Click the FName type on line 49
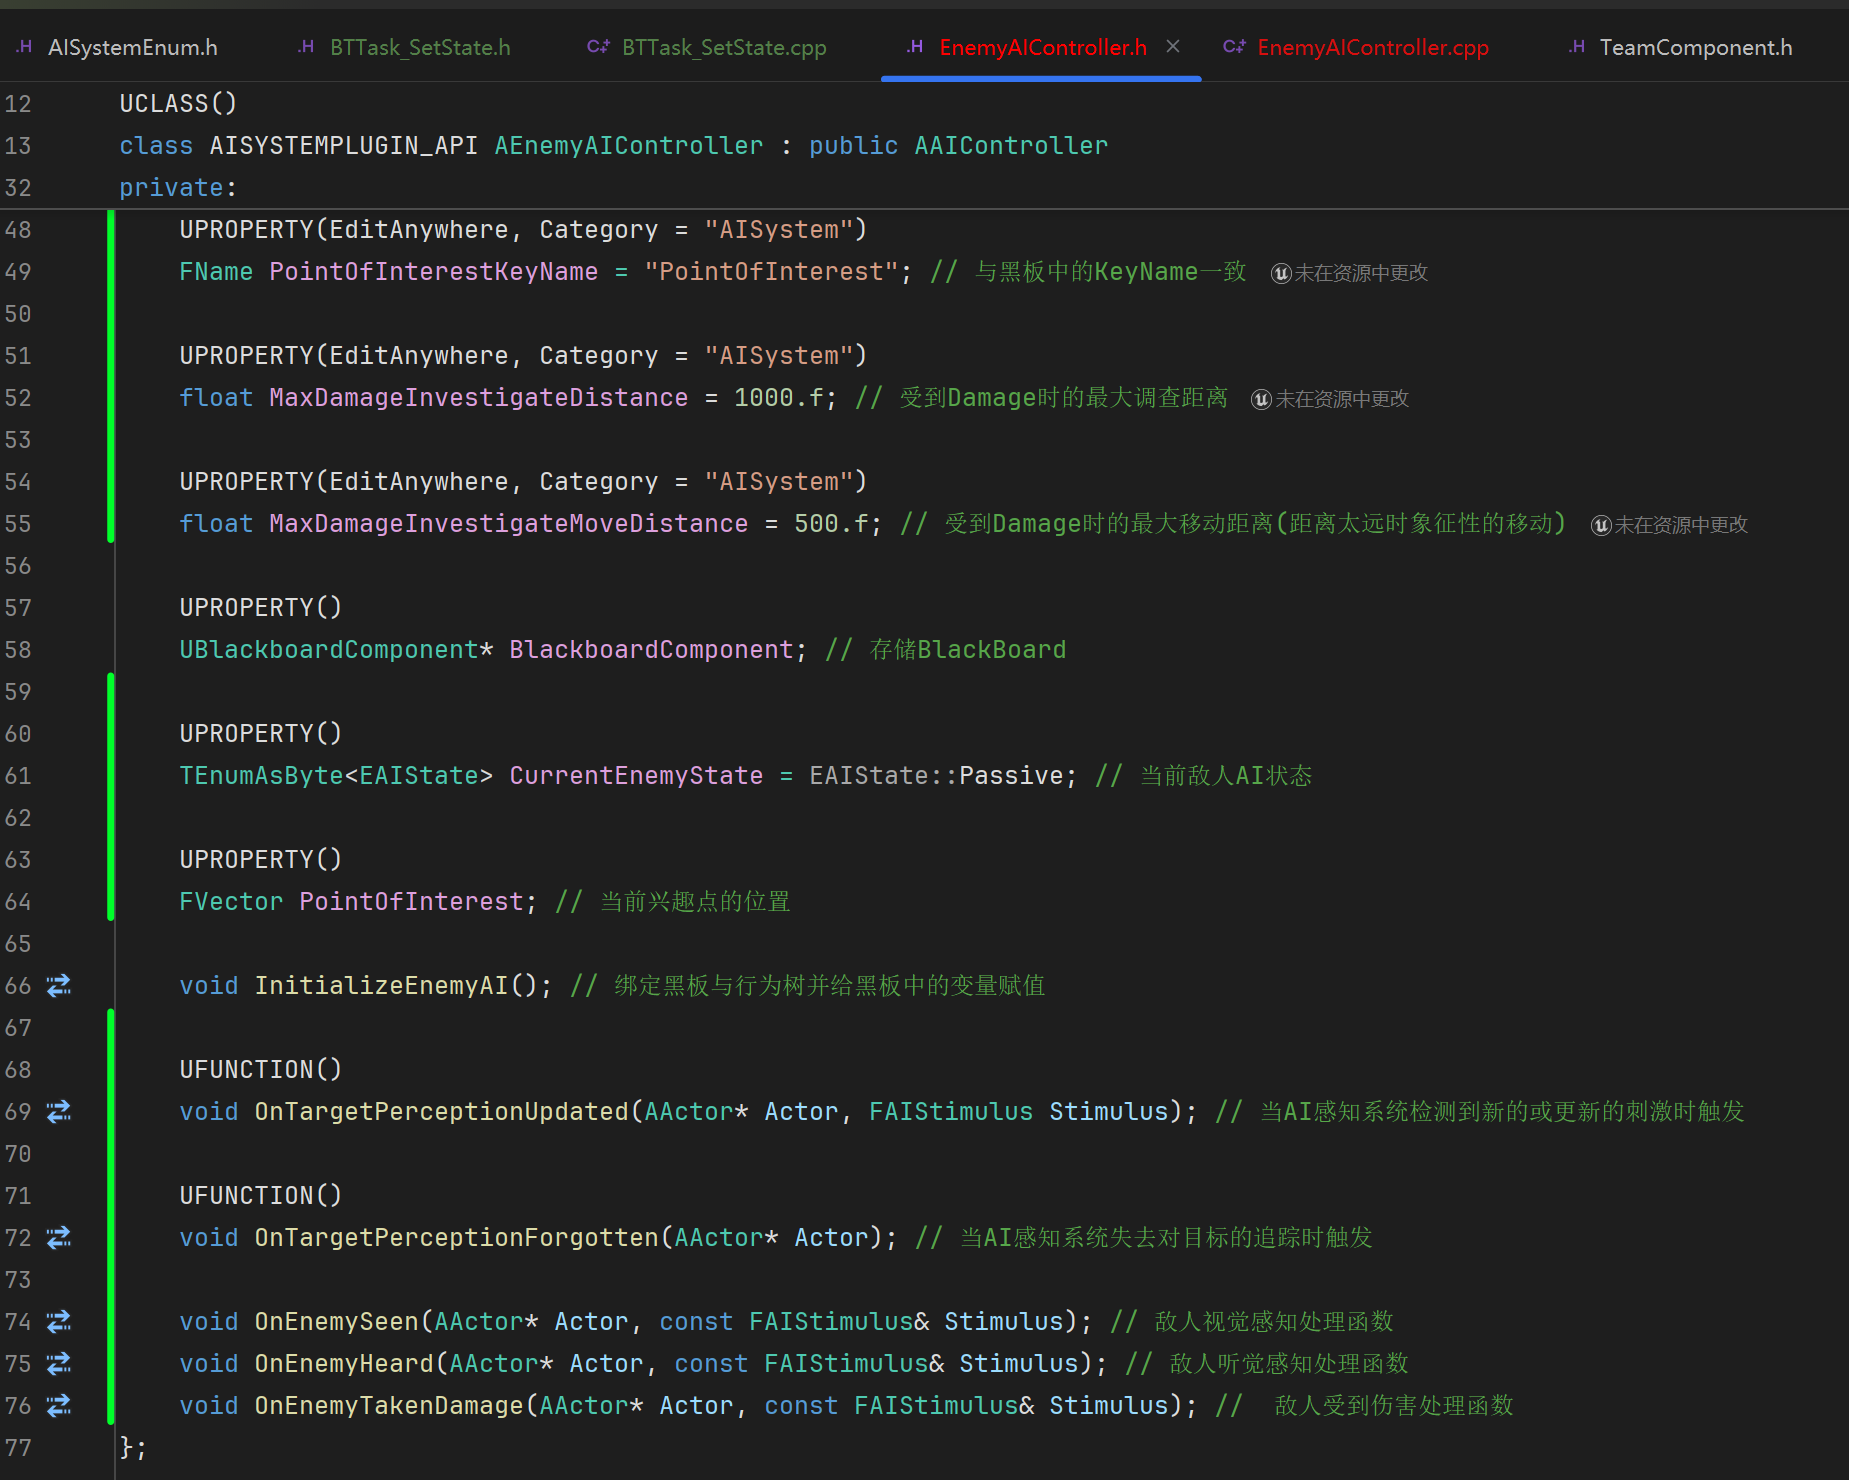The width and height of the screenshot is (1849, 1480). tap(216, 272)
